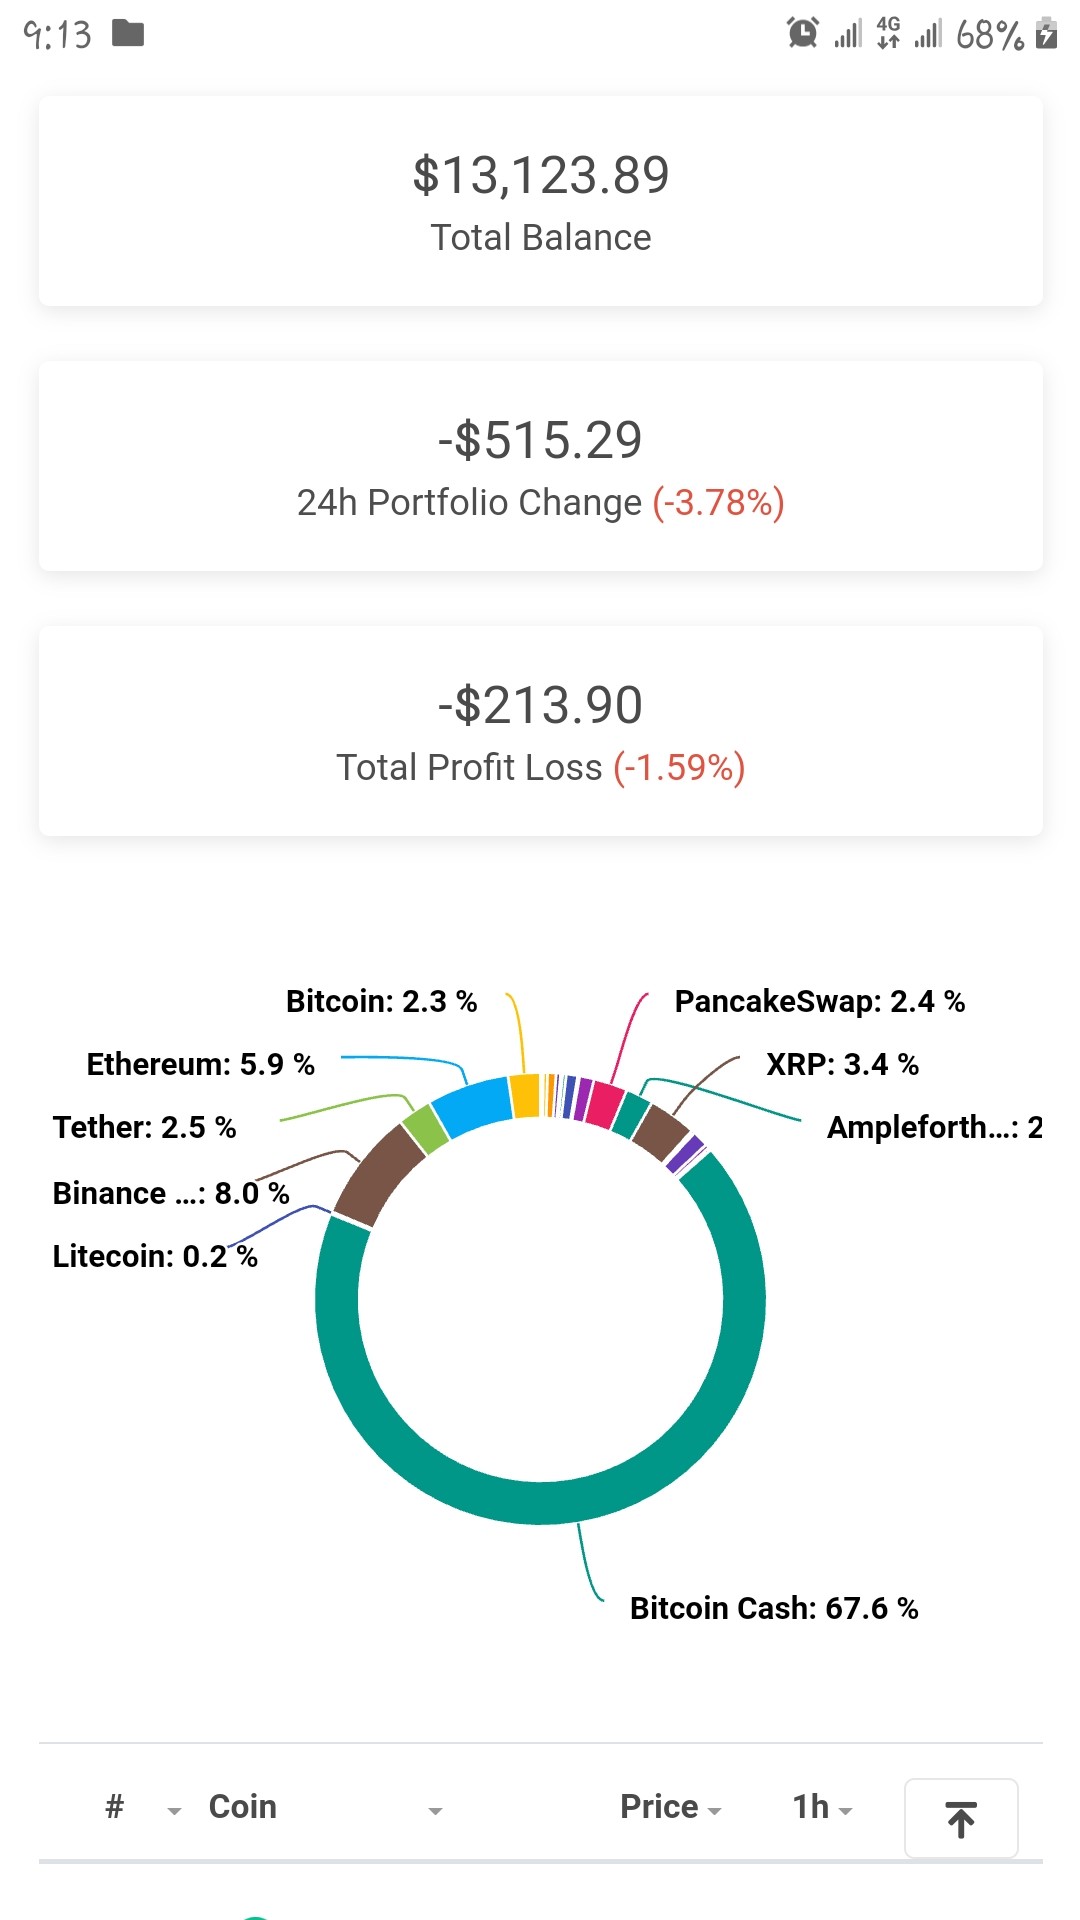This screenshot has width=1080, height=1920.
Task: Tap the 4G data indicator icon
Action: pos(888,33)
